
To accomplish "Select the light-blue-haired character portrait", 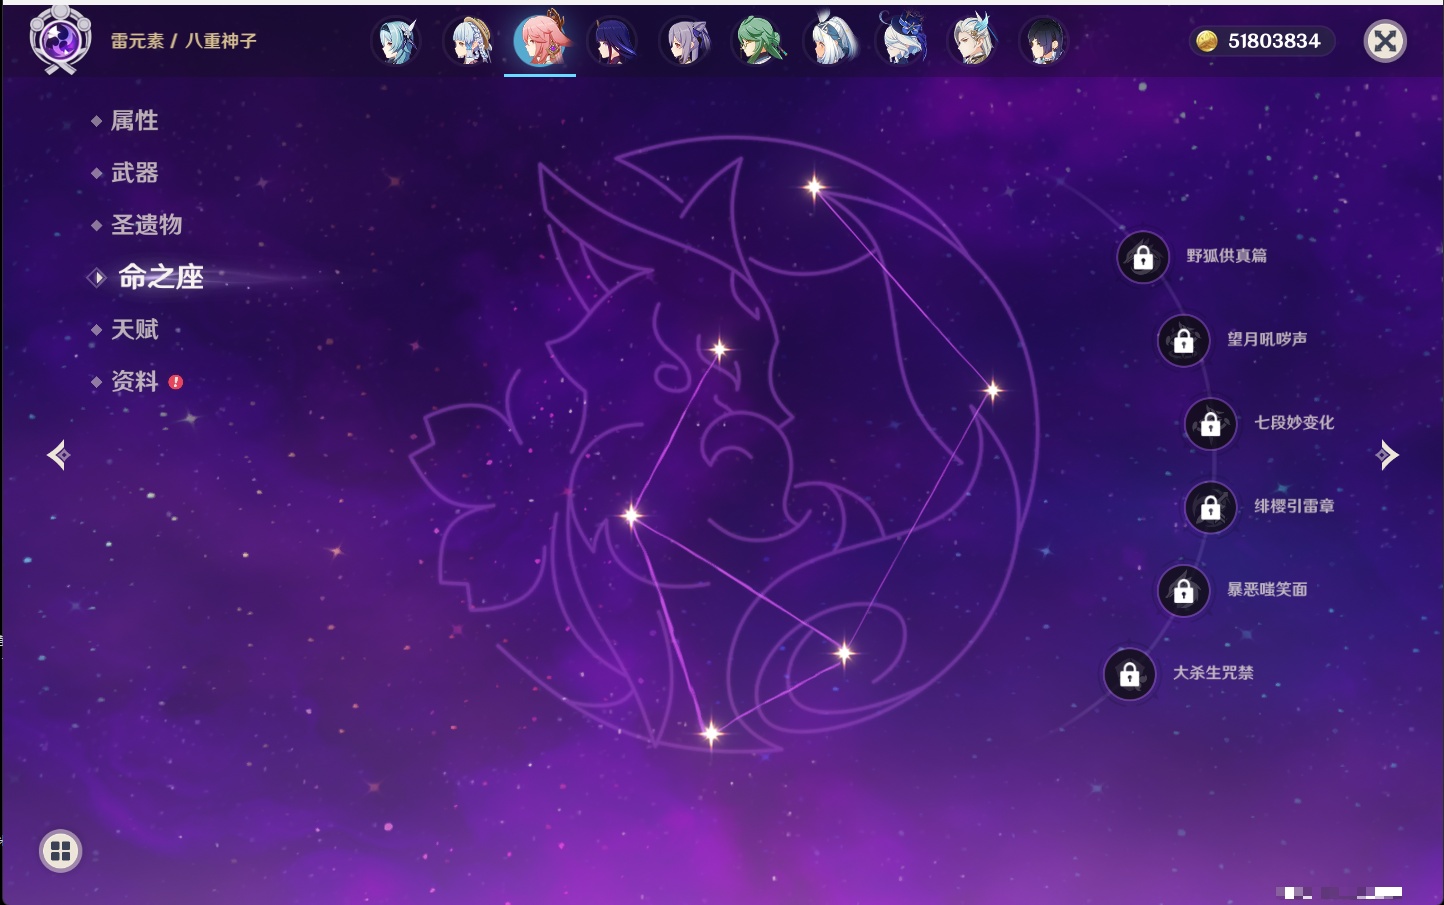I will 397,42.
